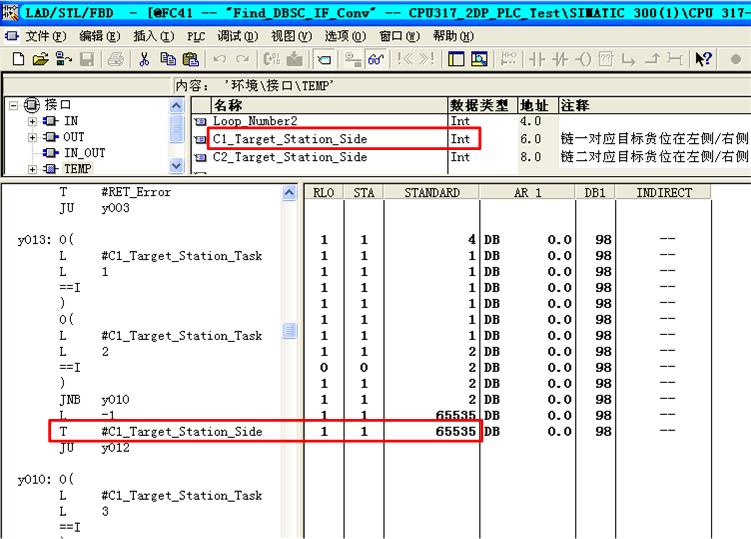Open the 窗口(W) menu
Viewport: 751px width, 539px height.
pyautogui.click(x=399, y=36)
